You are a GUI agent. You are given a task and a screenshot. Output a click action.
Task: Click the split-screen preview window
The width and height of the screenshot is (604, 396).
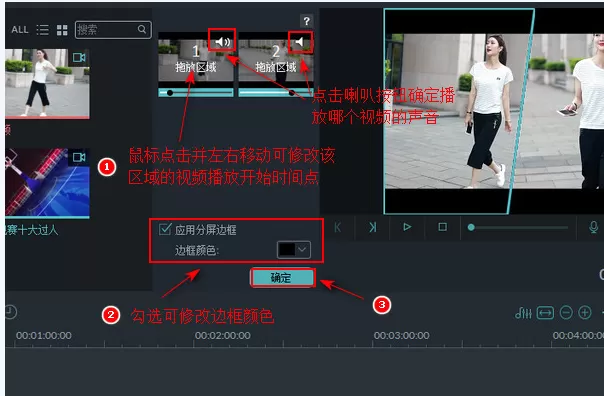click(493, 111)
